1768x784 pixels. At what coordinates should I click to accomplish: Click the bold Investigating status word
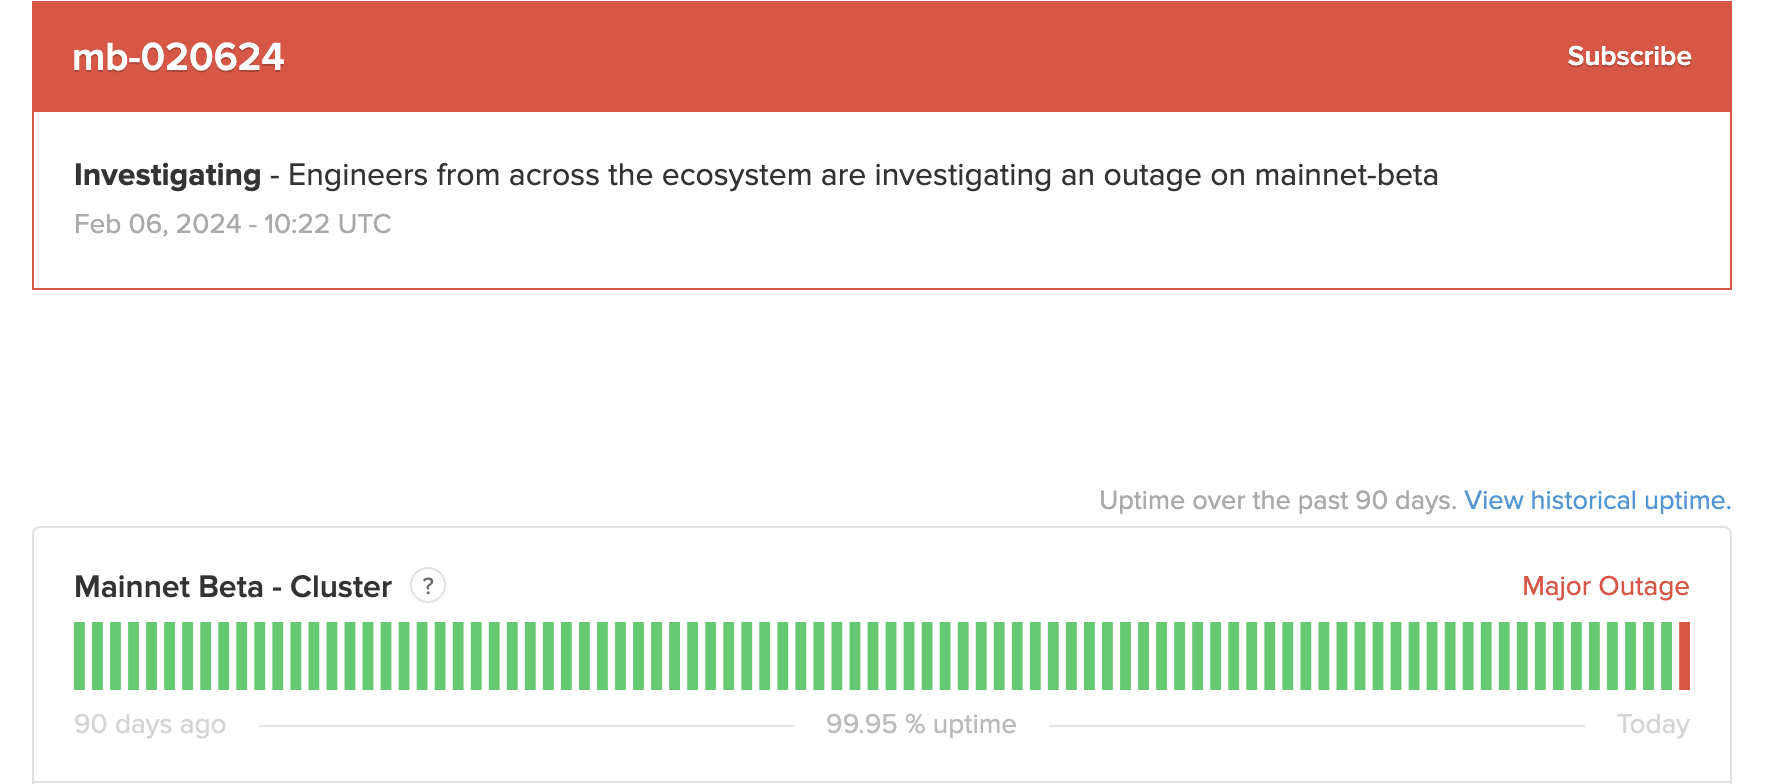coord(167,175)
